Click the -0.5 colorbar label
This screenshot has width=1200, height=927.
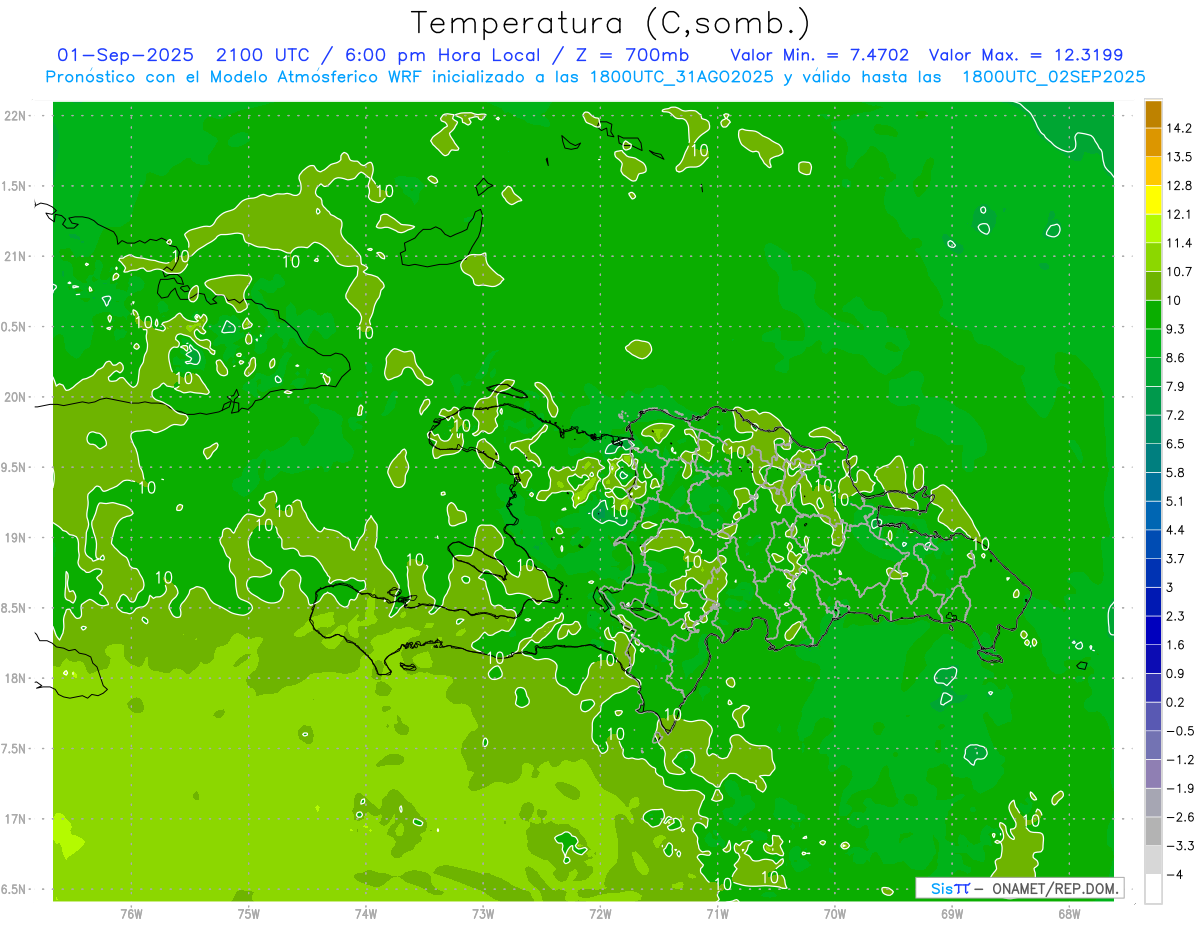[1179, 731]
